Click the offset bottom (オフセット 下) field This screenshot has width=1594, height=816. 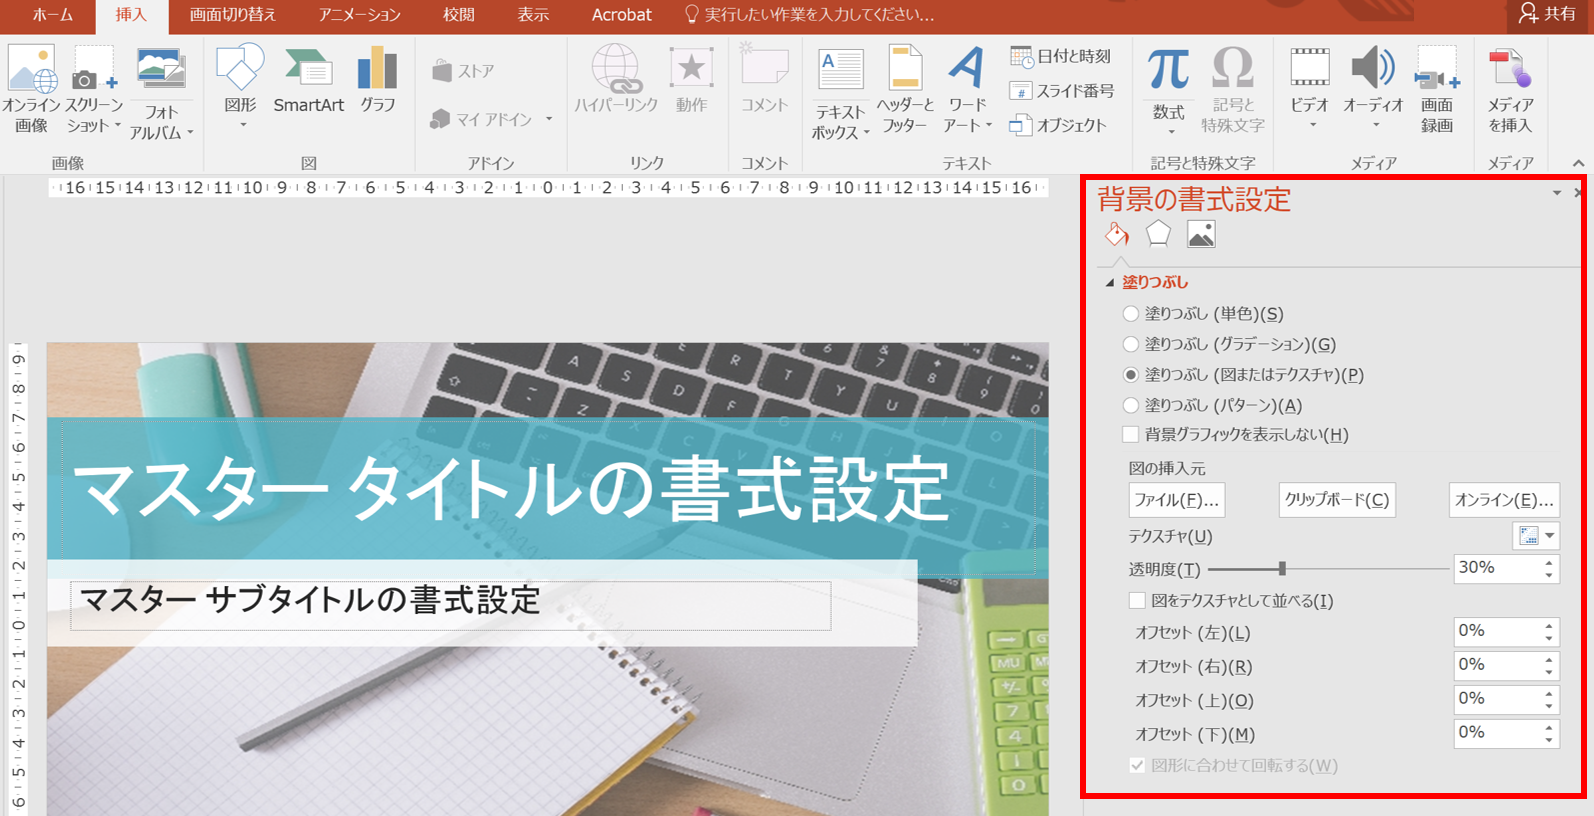(x=1496, y=733)
